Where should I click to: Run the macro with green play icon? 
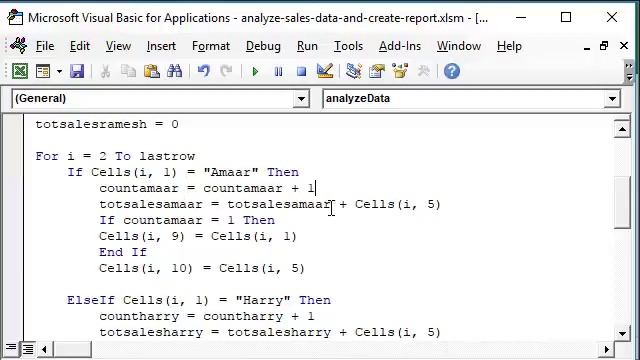pyautogui.click(x=255, y=72)
